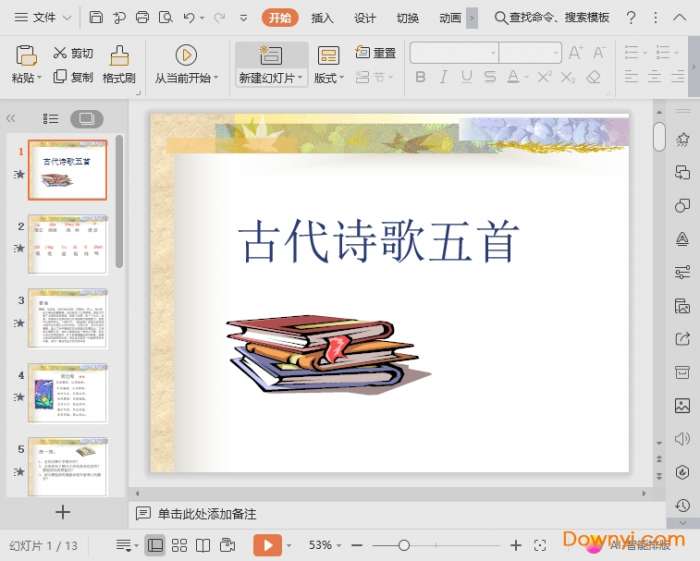Image resolution: width=700 pixels, height=561 pixels.
Task: Zoom out with minus button
Action: point(357,545)
